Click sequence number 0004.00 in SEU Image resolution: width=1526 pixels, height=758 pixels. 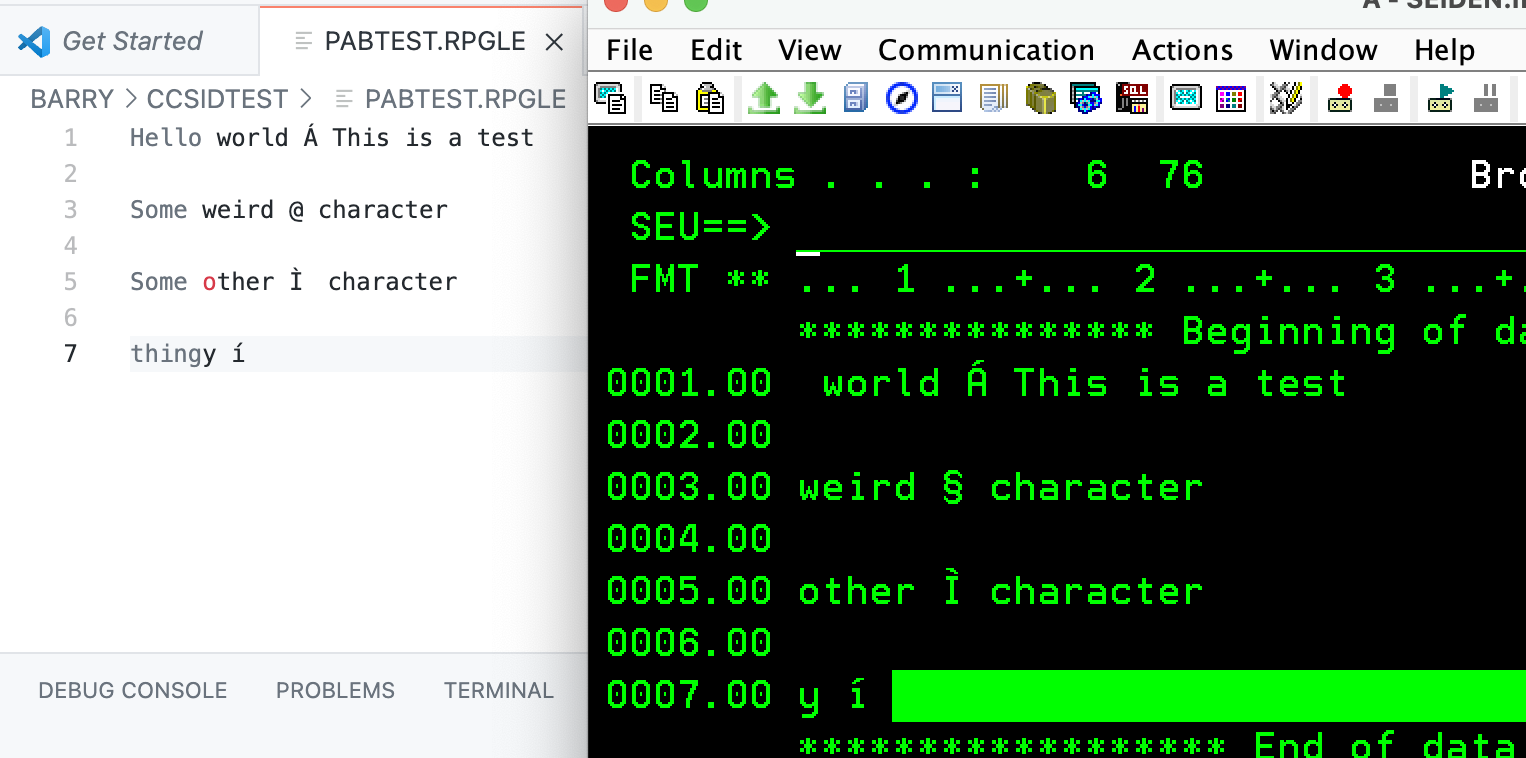coord(689,539)
